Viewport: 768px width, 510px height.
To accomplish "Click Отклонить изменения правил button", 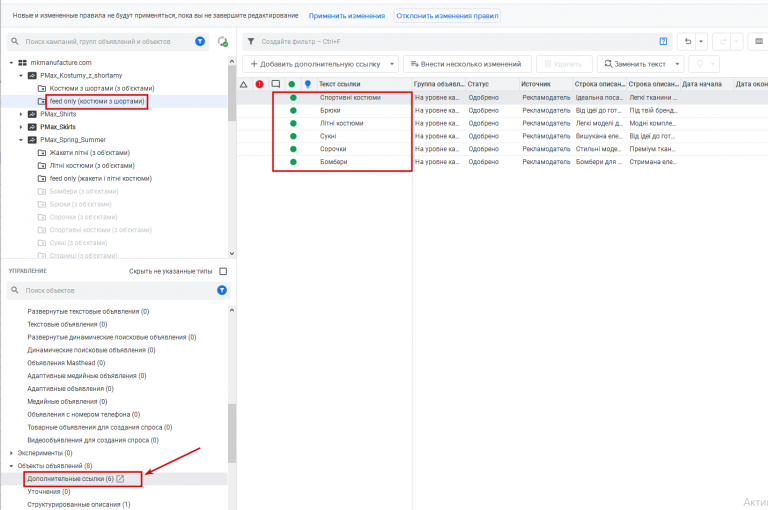I will (447, 16).
